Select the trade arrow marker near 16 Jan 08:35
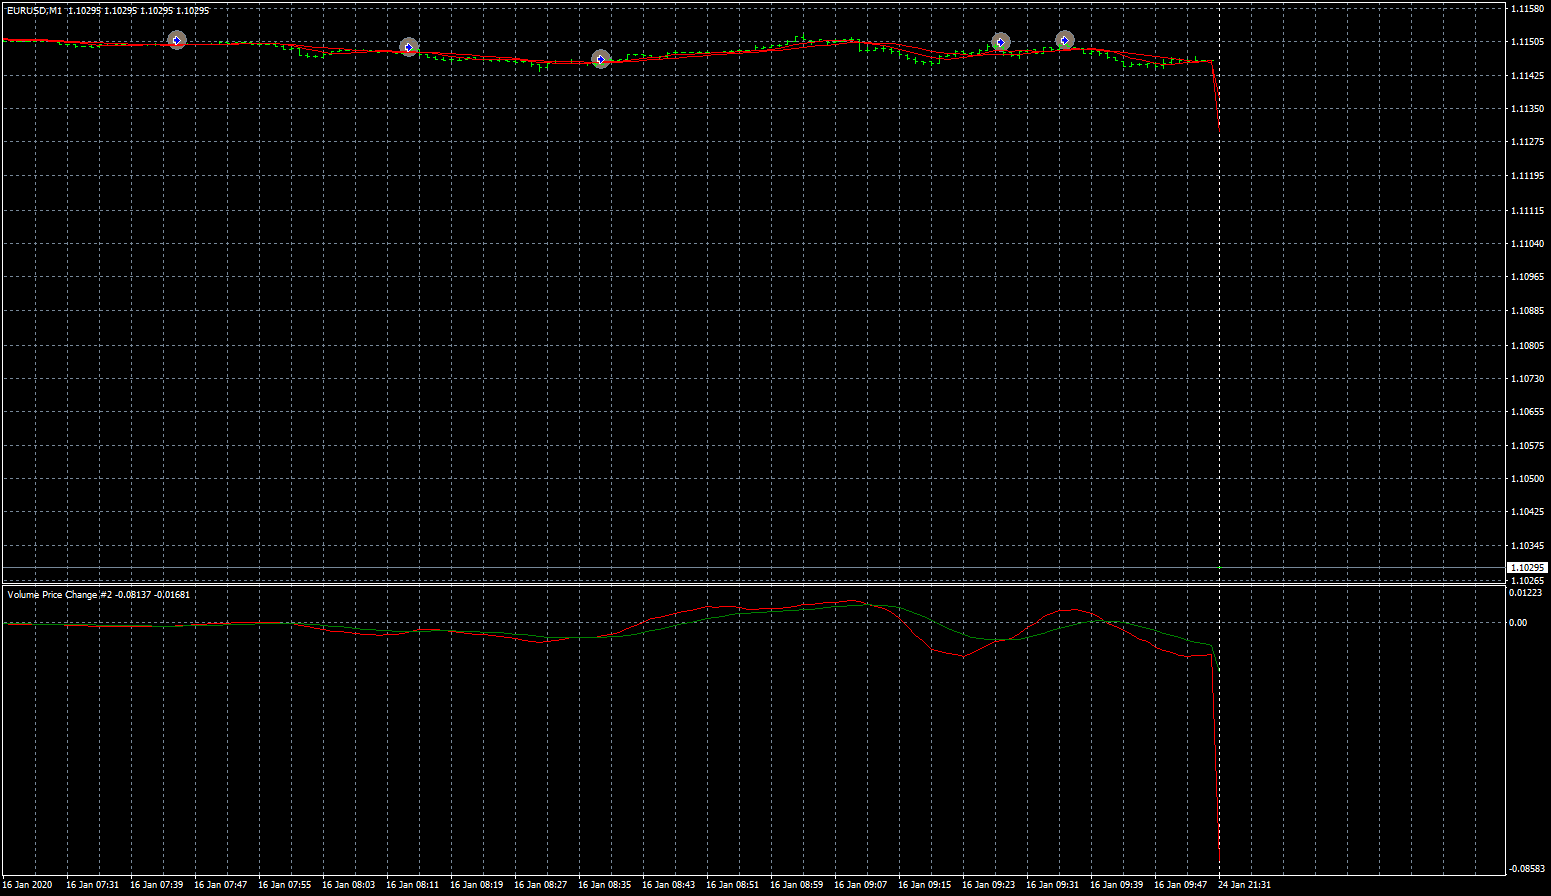Viewport: 1551px width, 896px height. (x=600, y=60)
